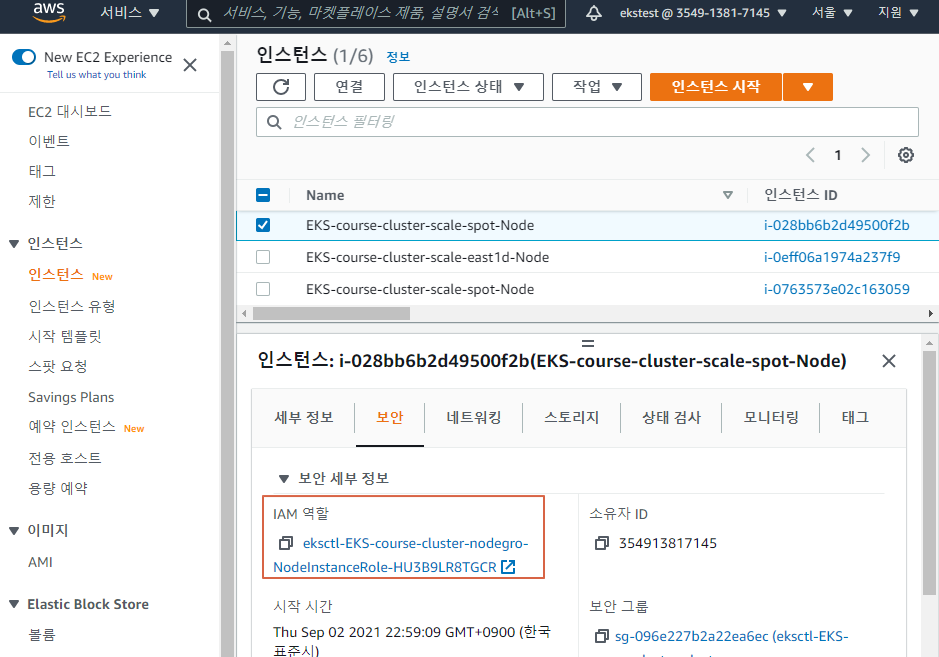
Task: Click the refresh instances icon button
Action: coord(281,87)
